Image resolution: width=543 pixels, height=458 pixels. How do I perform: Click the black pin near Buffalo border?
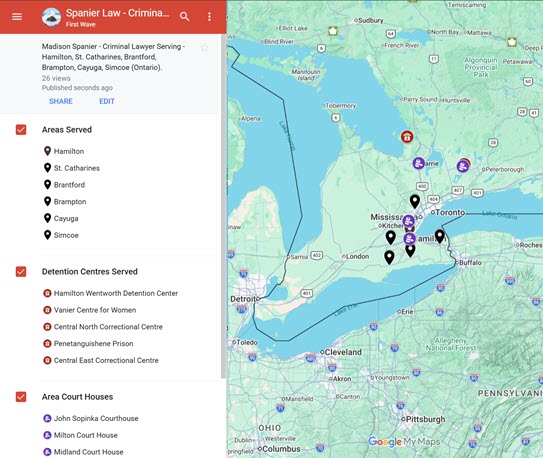click(440, 236)
